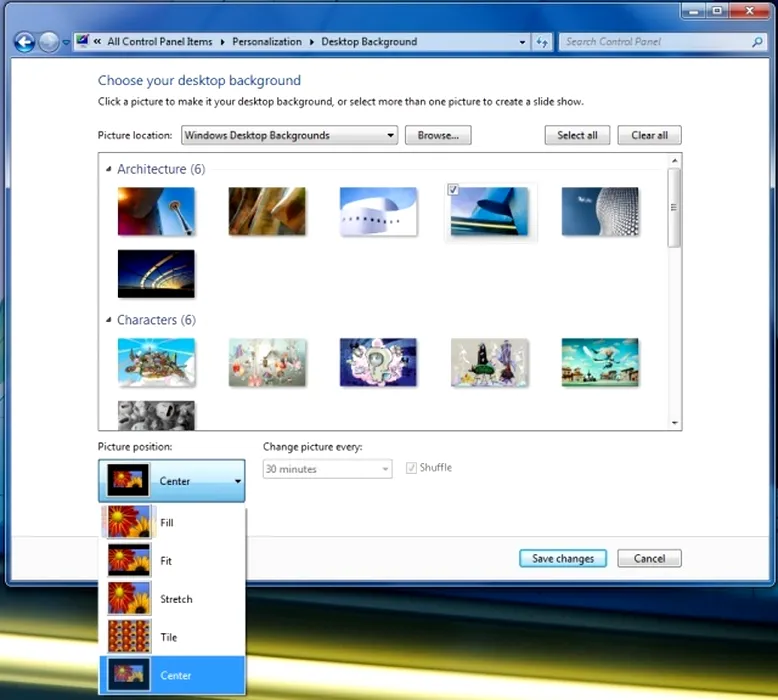This screenshot has height=700, width=778.
Task: Click the Forward navigation arrow button
Action: pyautogui.click(x=49, y=42)
